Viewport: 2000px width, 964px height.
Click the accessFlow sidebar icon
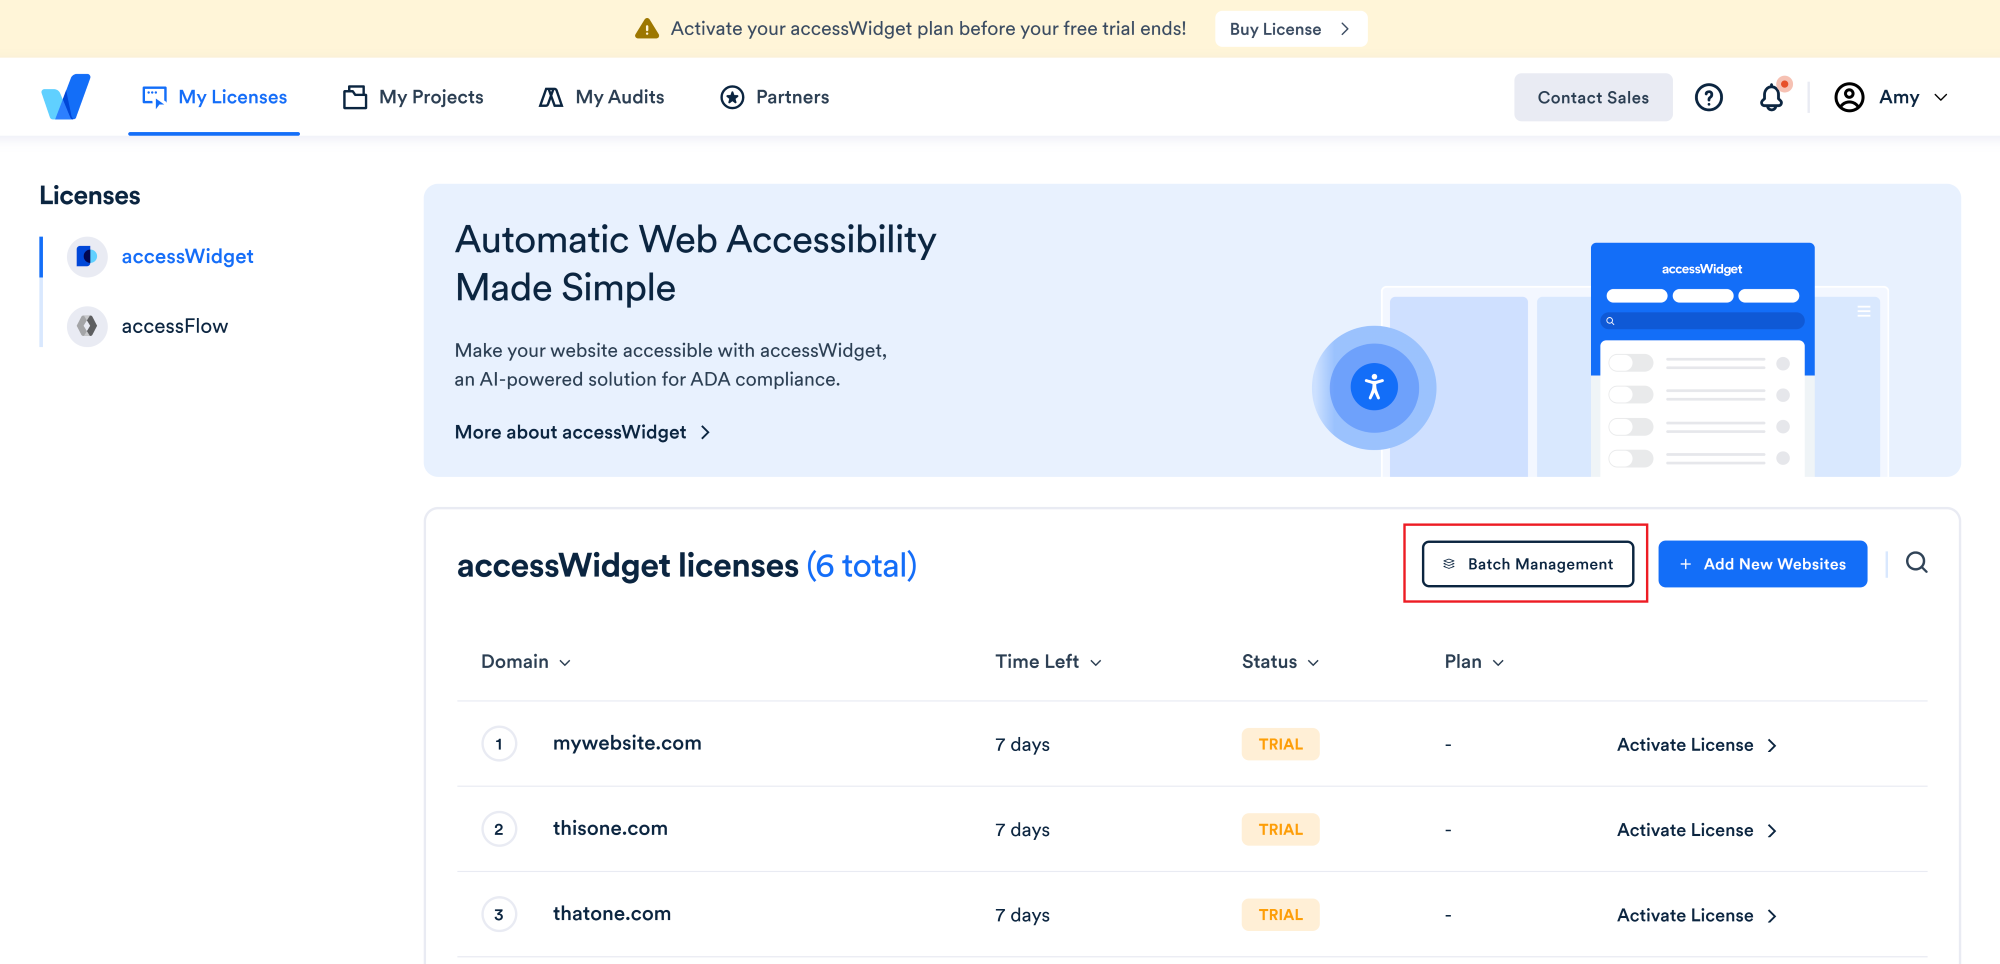click(x=87, y=327)
